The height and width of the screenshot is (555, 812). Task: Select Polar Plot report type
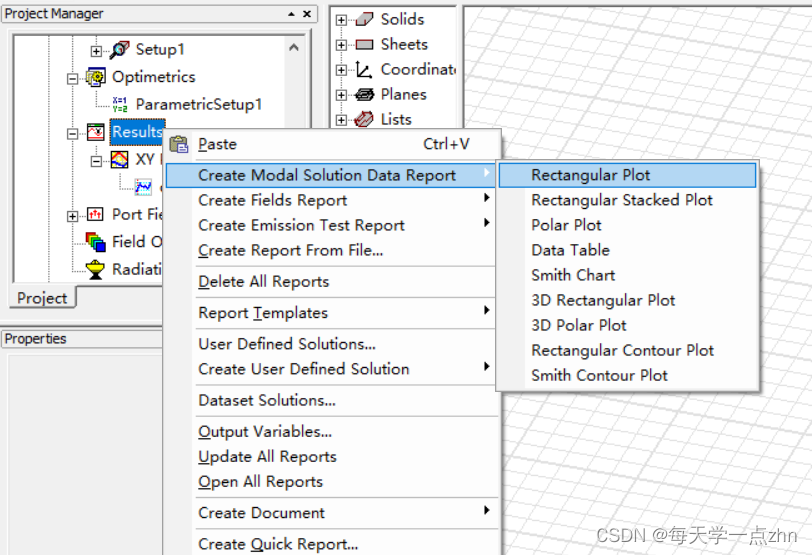point(627,225)
